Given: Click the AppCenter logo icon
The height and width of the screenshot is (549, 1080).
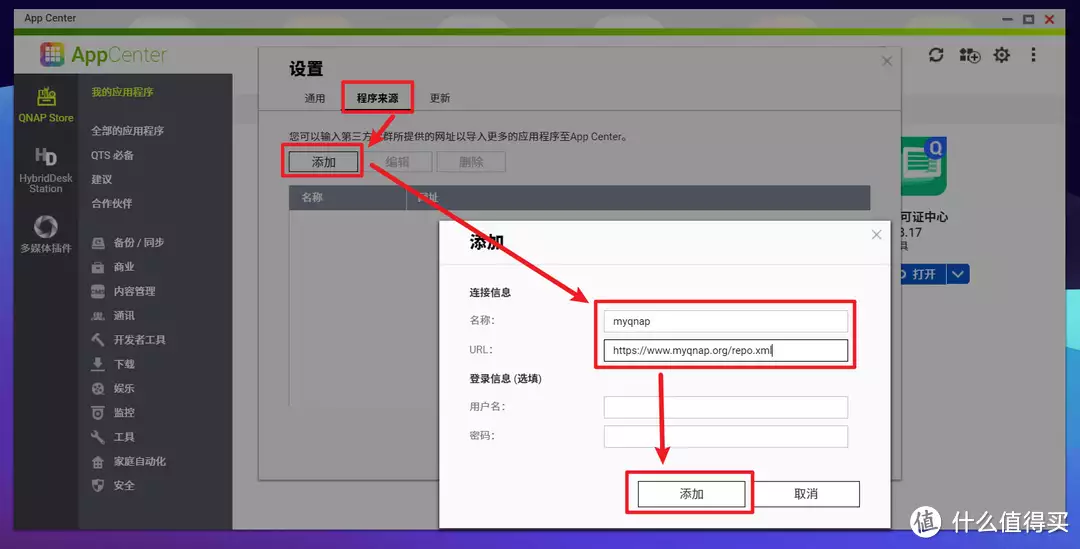Looking at the screenshot, I should click(52, 54).
